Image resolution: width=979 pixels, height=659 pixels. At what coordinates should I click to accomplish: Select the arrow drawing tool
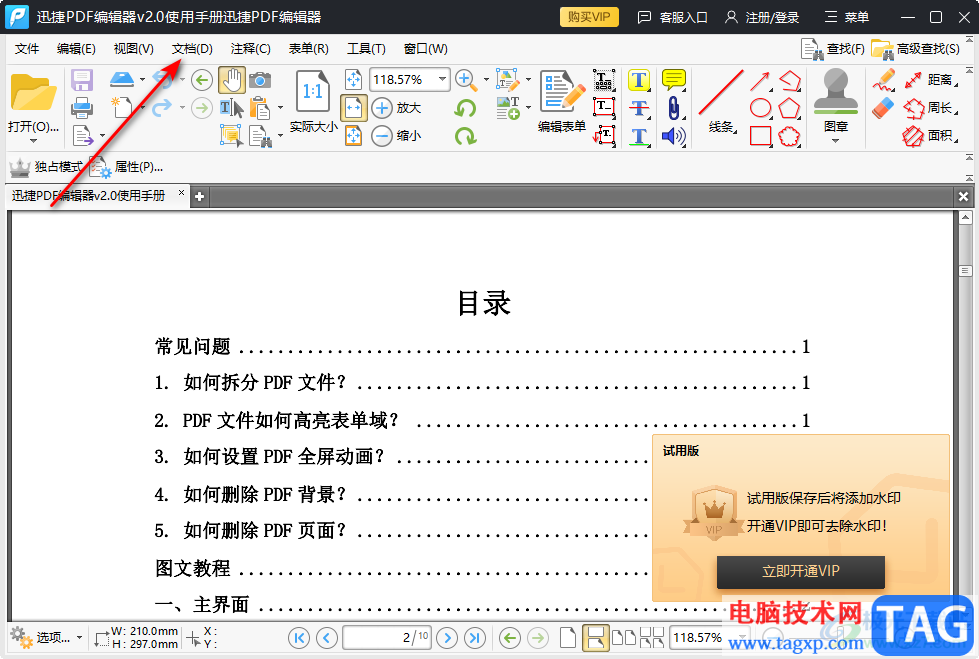tap(760, 81)
